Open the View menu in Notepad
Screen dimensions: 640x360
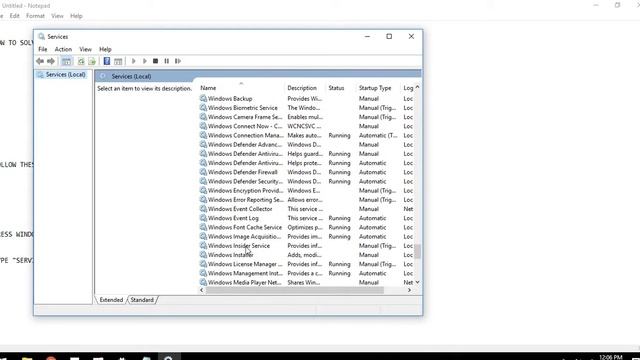[x=57, y=16]
